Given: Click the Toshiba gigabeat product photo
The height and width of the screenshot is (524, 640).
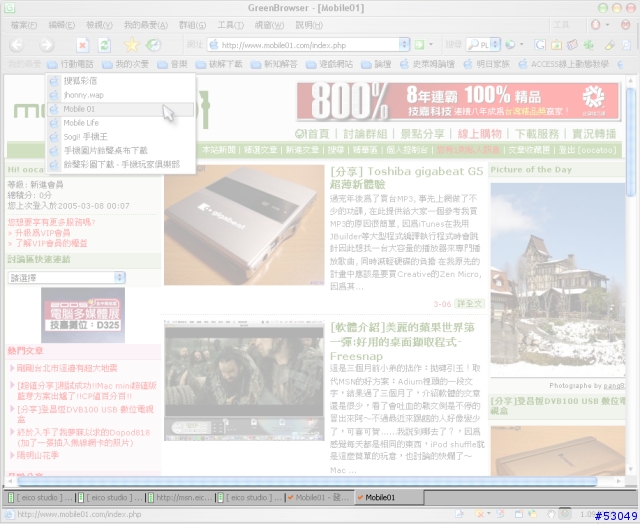Looking at the screenshot, I should point(244,225).
